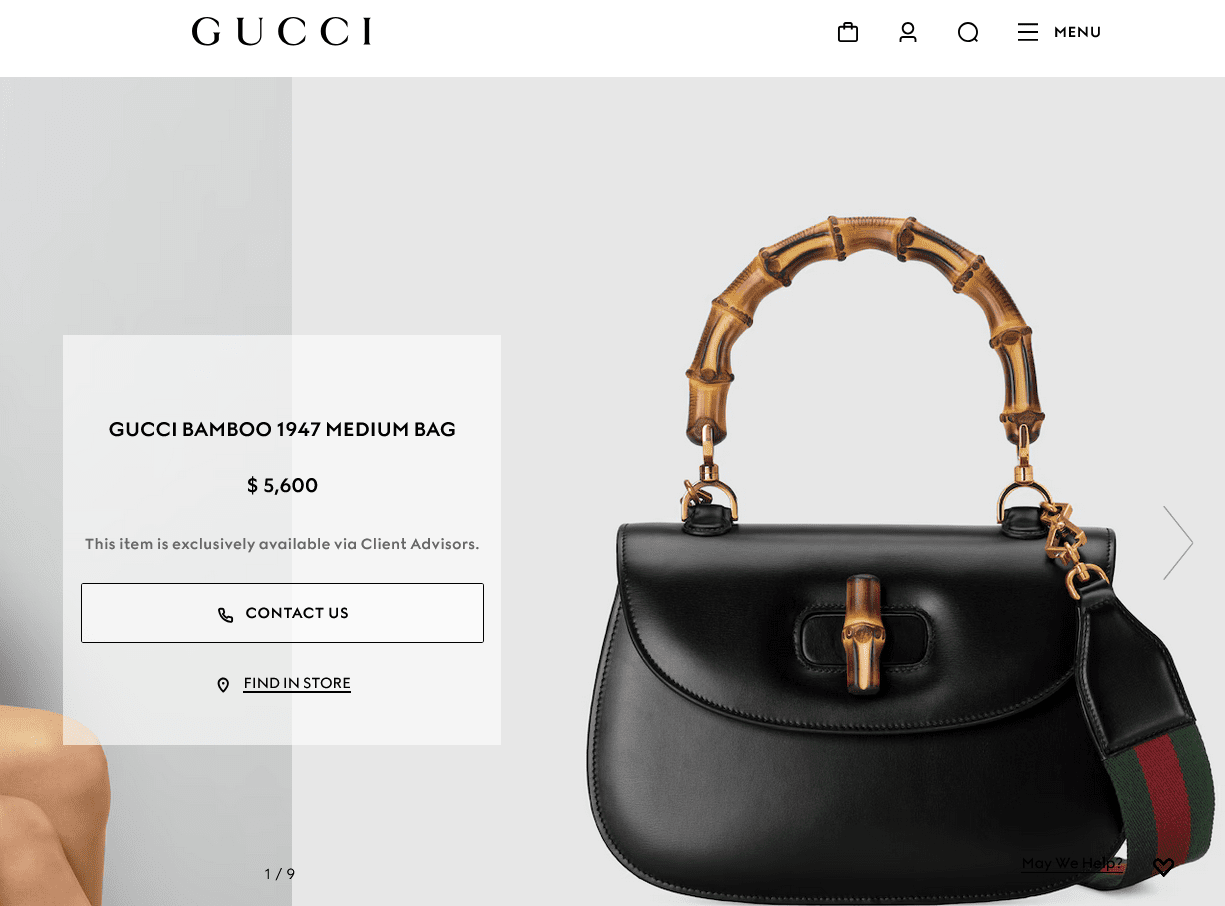Image resolution: width=1225 pixels, height=906 pixels.
Task: Follow the FIND IN STORE link
Action: tap(297, 684)
